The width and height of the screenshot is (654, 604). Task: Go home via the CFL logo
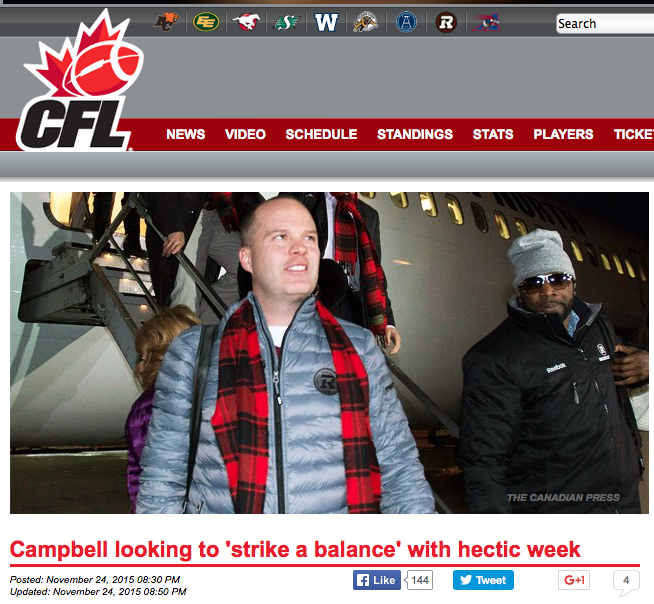tap(79, 81)
